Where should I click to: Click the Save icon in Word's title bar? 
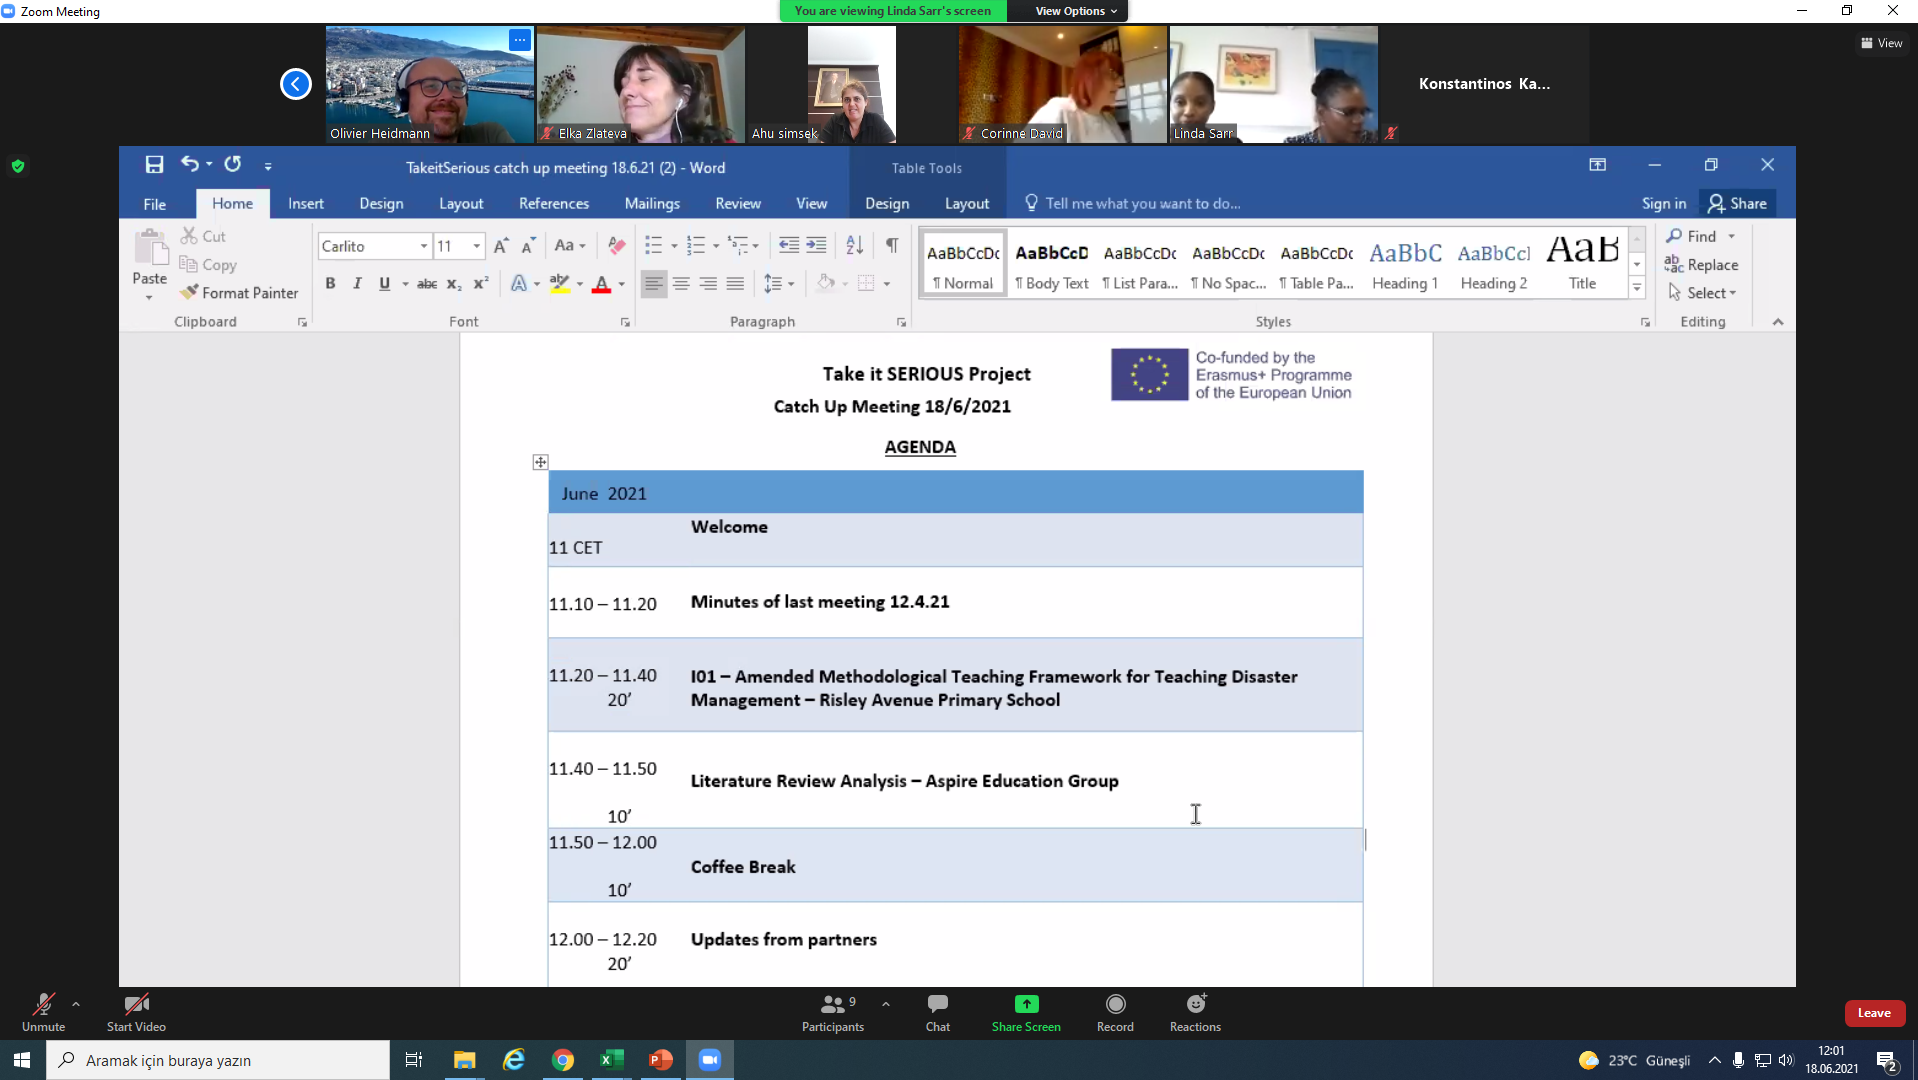coord(154,165)
